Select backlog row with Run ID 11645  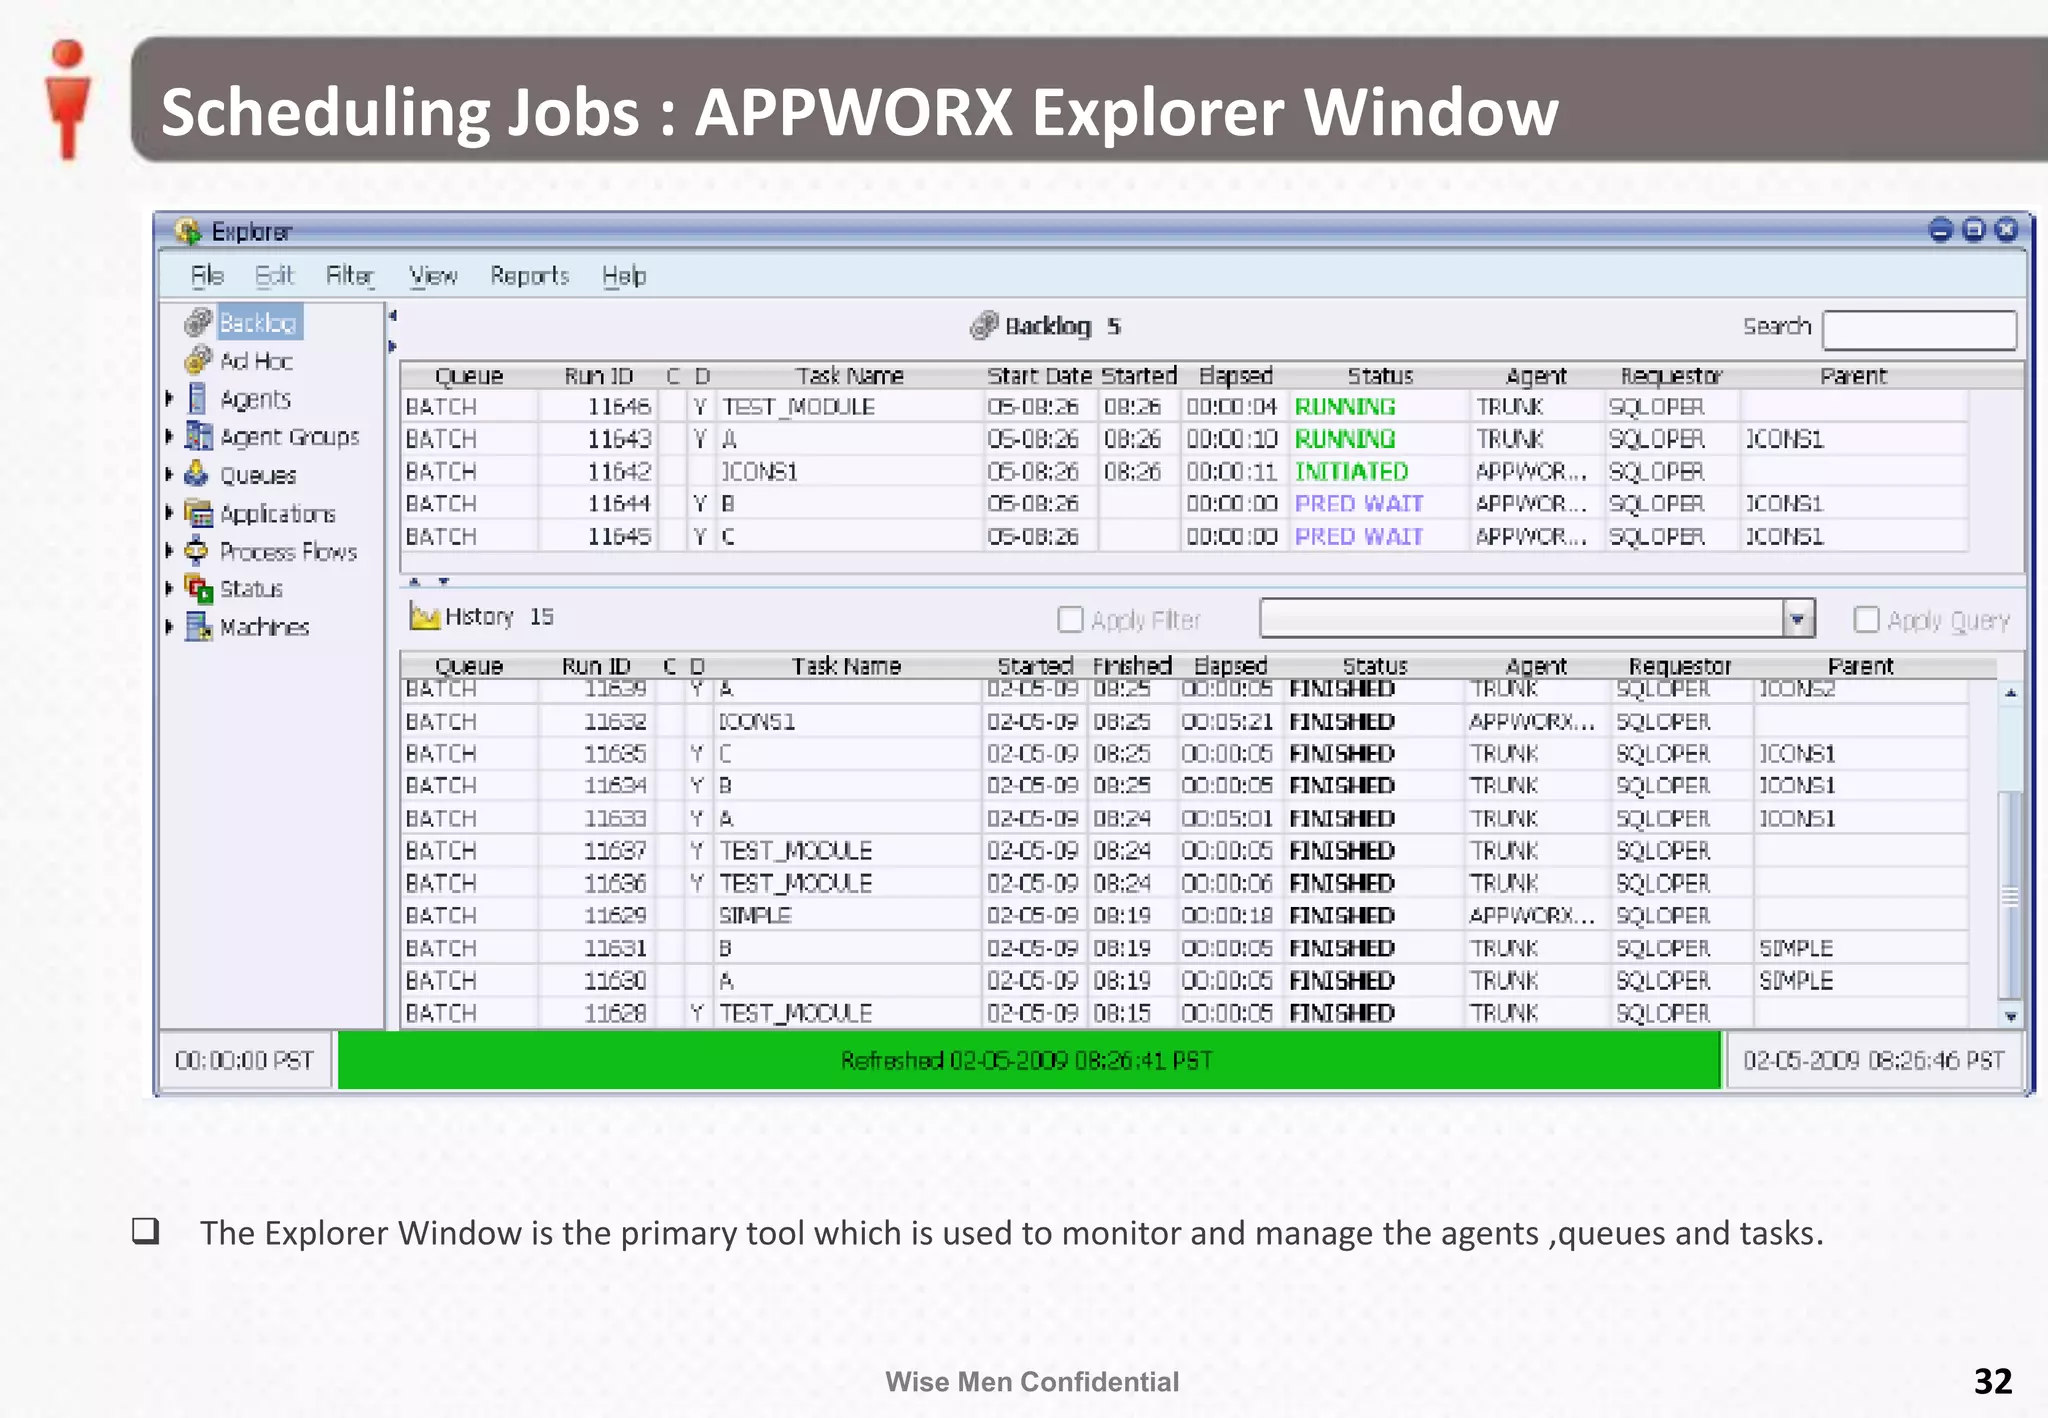point(1185,536)
